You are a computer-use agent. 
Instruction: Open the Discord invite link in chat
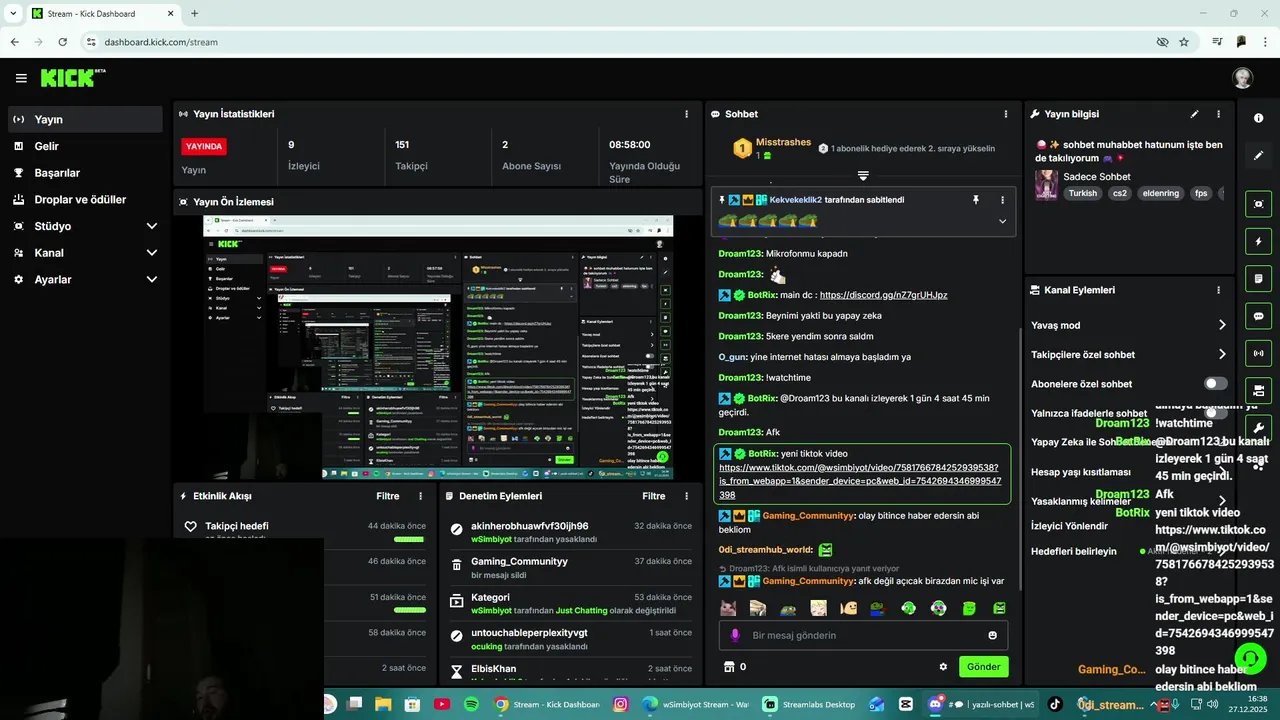[x=883, y=295]
